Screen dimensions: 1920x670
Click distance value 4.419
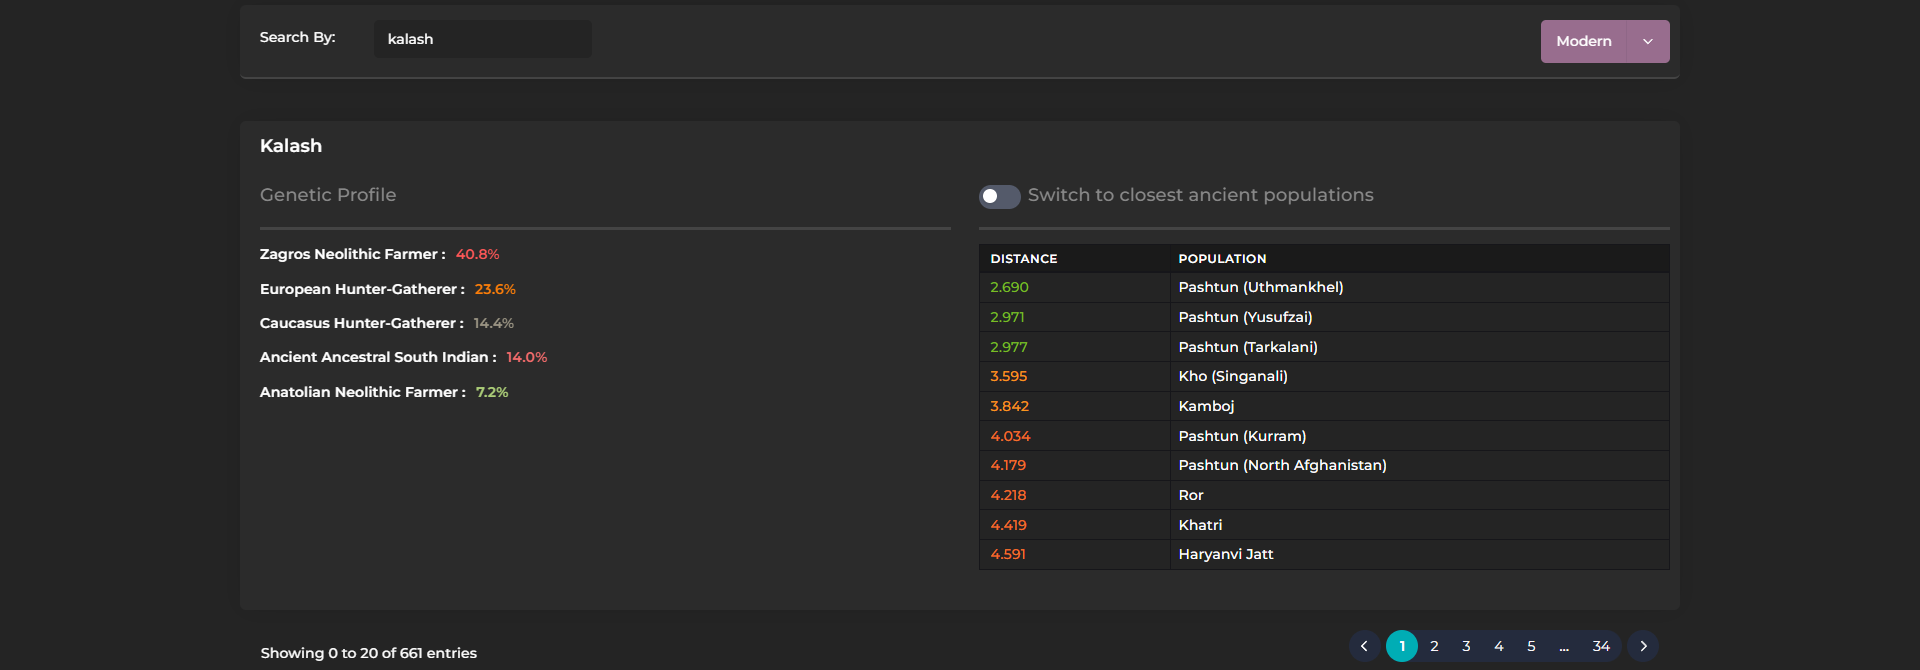click(x=1008, y=525)
